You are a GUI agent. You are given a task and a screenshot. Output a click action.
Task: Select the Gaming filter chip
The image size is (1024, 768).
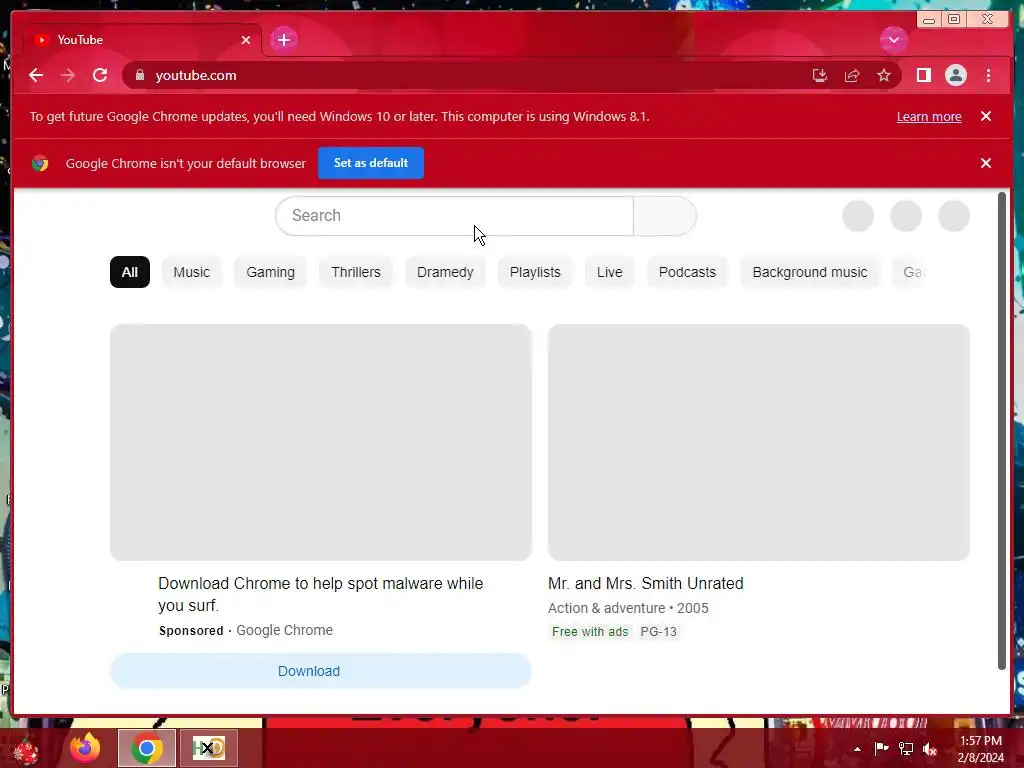[x=270, y=272]
